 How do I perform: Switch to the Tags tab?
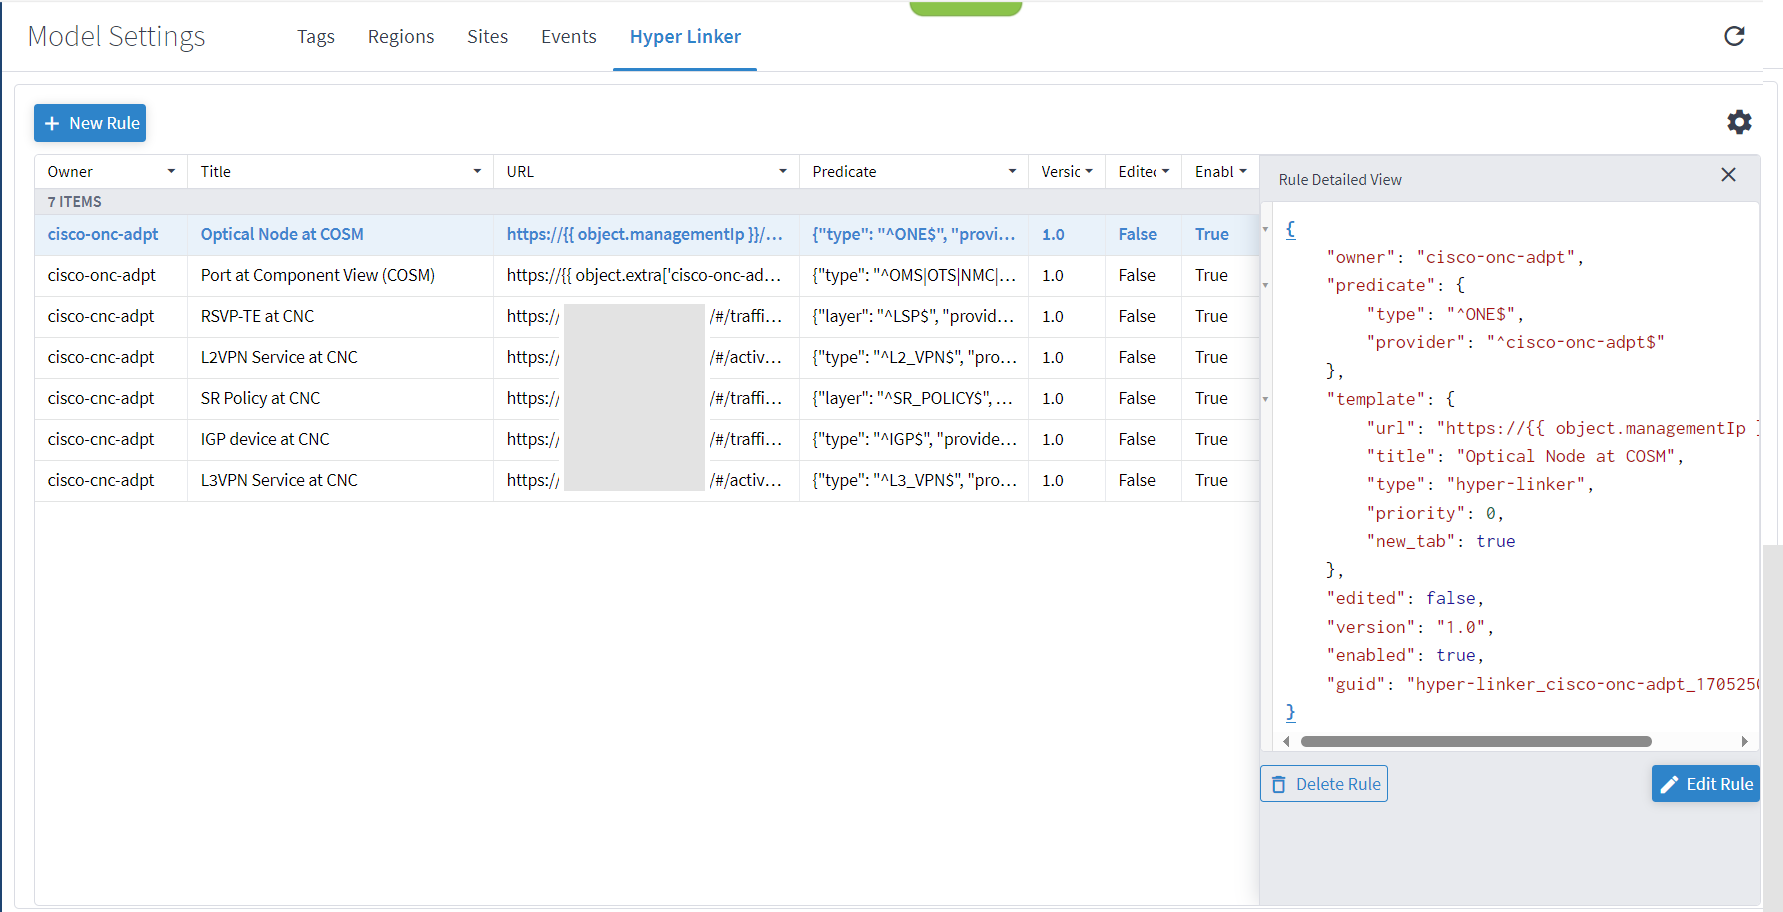(x=315, y=37)
